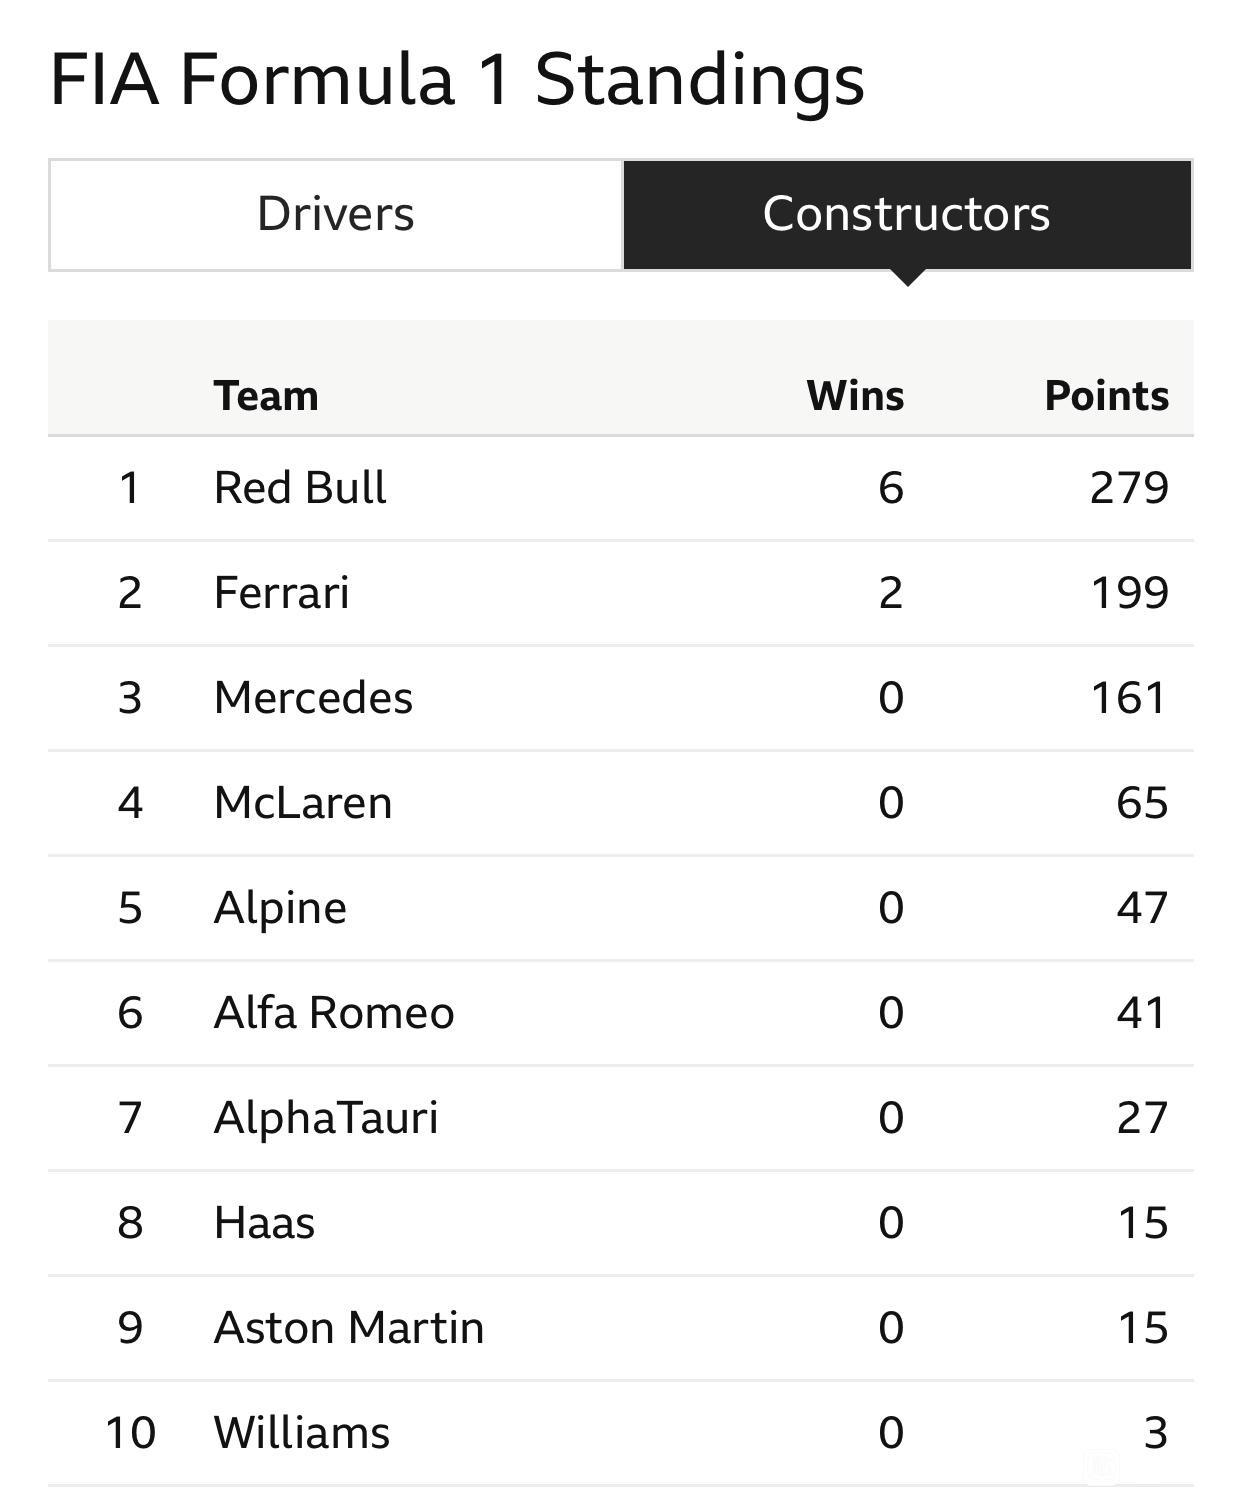Switch to the Drivers tab
1242x1500 pixels.
pos(336,214)
